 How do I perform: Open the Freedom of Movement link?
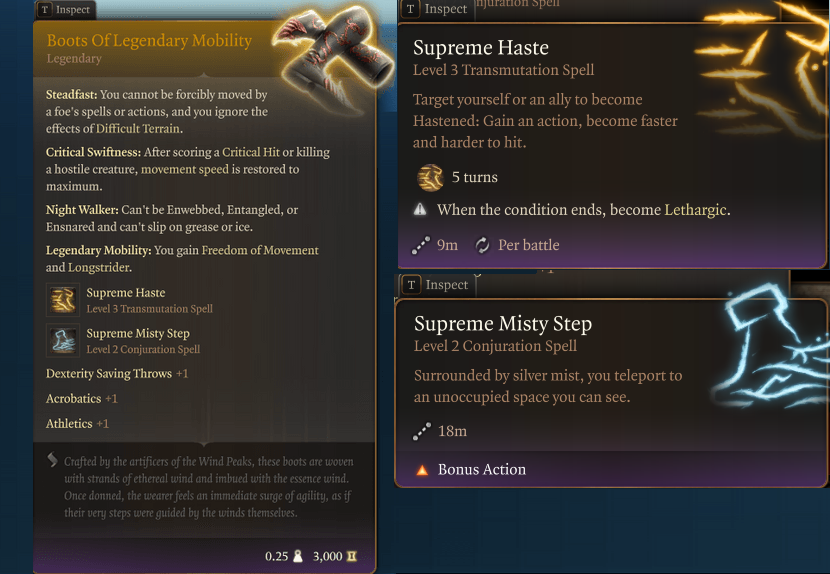point(260,250)
